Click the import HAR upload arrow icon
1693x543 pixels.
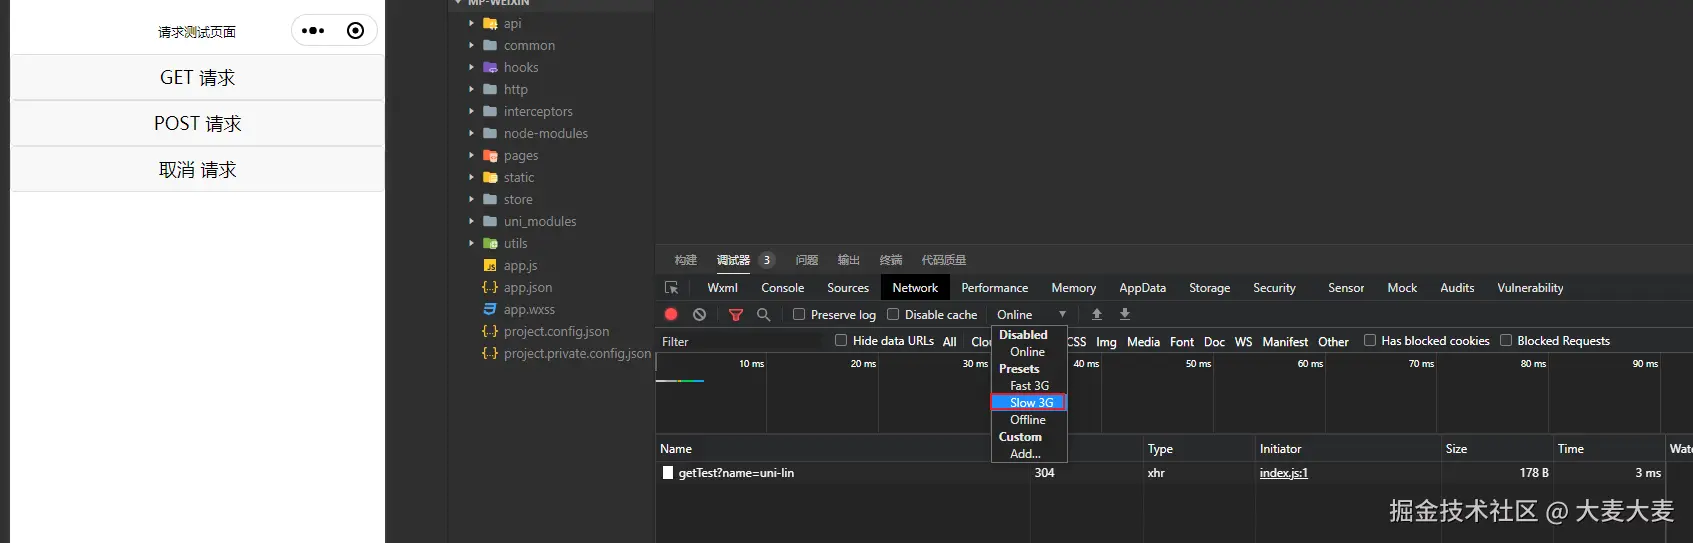click(x=1097, y=314)
